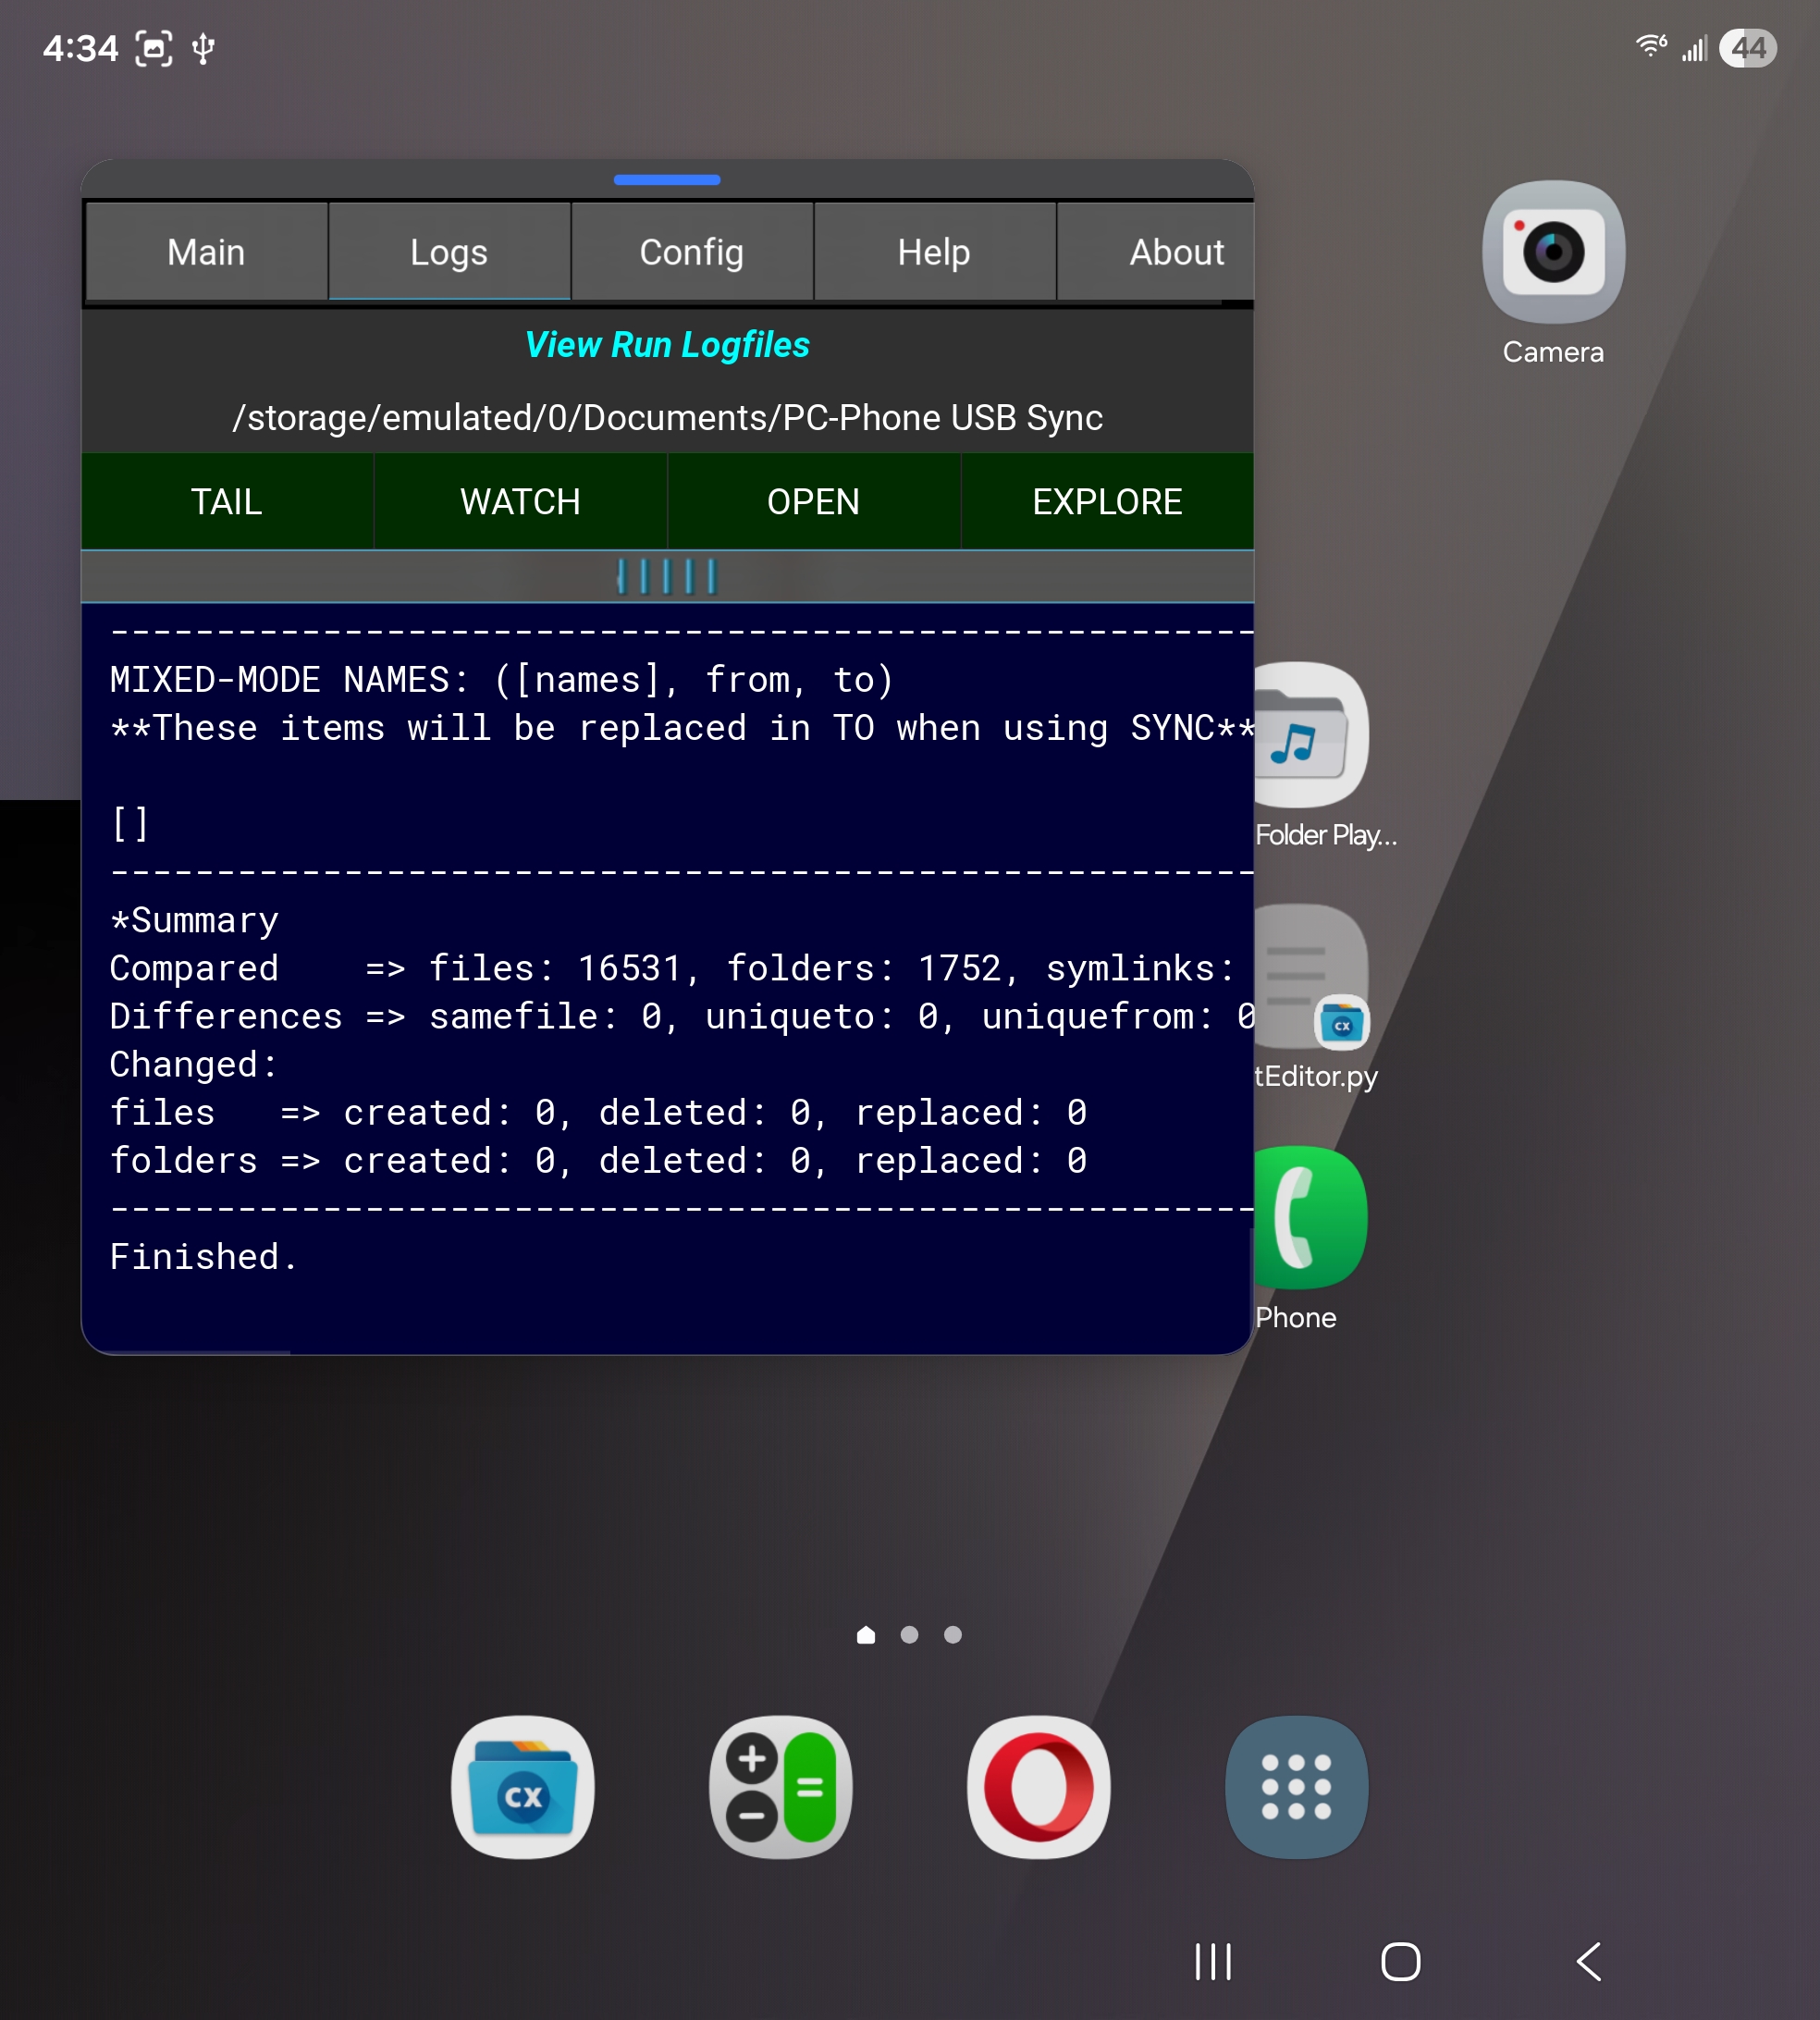The width and height of the screenshot is (1820, 2020).
Task: Open the Opera browser
Action: (x=1038, y=1787)
